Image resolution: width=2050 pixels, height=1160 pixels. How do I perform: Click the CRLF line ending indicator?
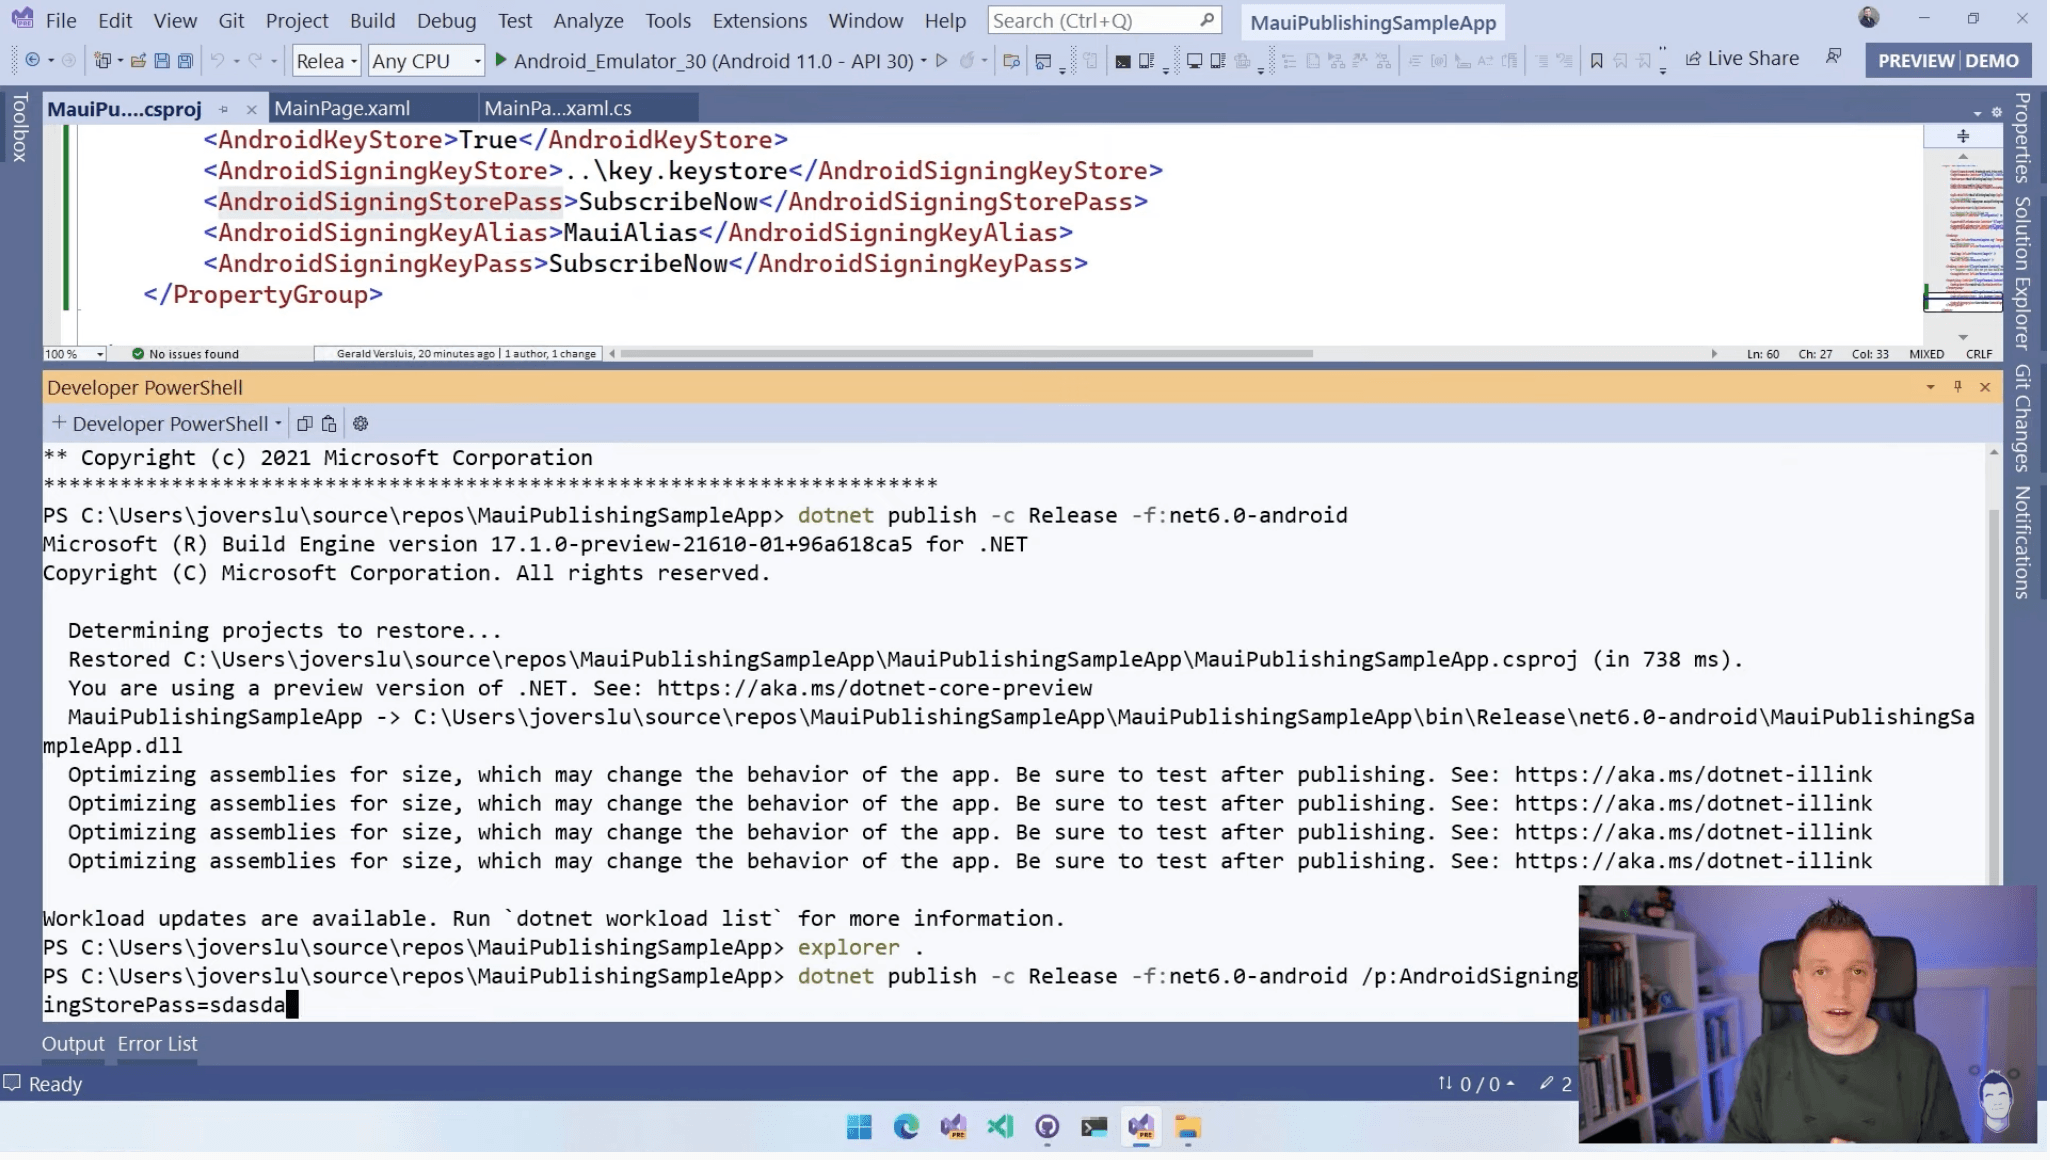1978,354
